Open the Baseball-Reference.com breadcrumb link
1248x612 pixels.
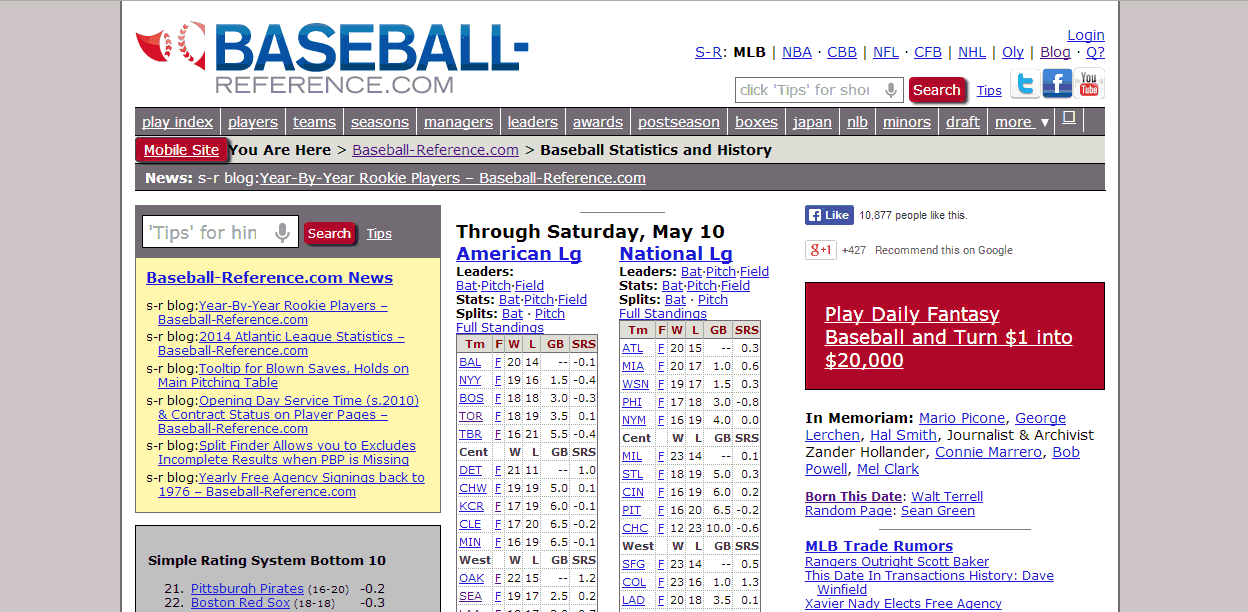(x=435, y=150)
